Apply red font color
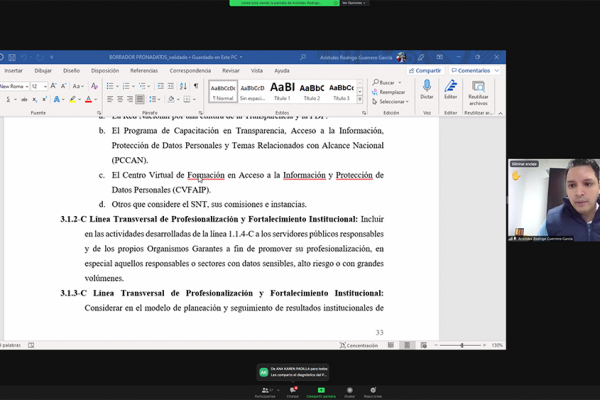This screenshot has width=600, height=400. coord(88,100)
